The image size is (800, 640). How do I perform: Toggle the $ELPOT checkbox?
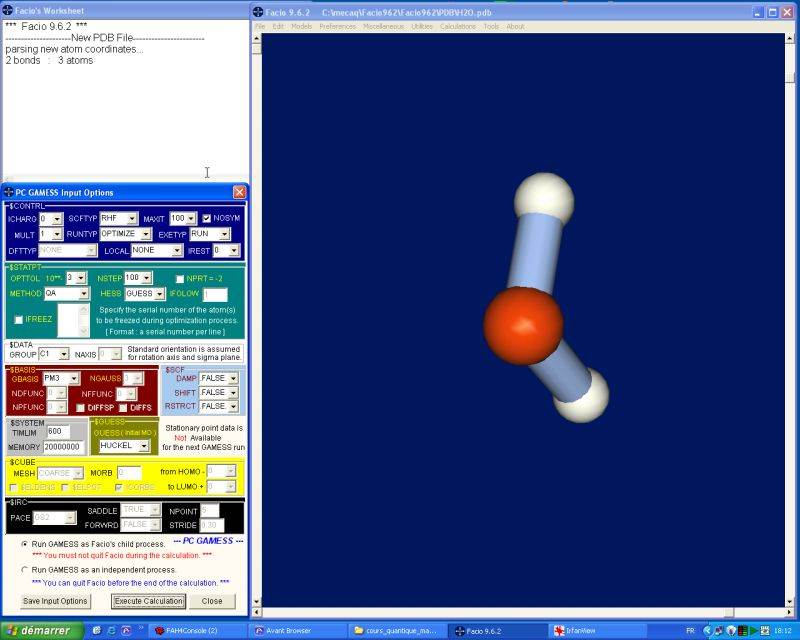(64, 487)
